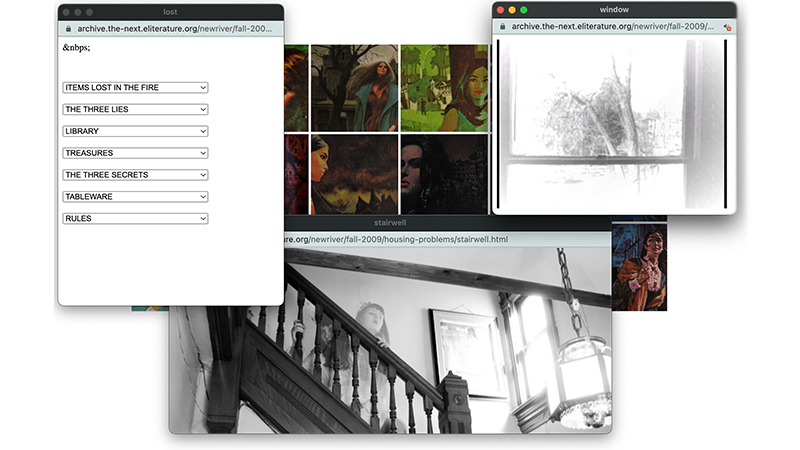800x450 pixels.
Task: Open the LIBRARY dropdown menu
Action: click(x=135, y=131)
